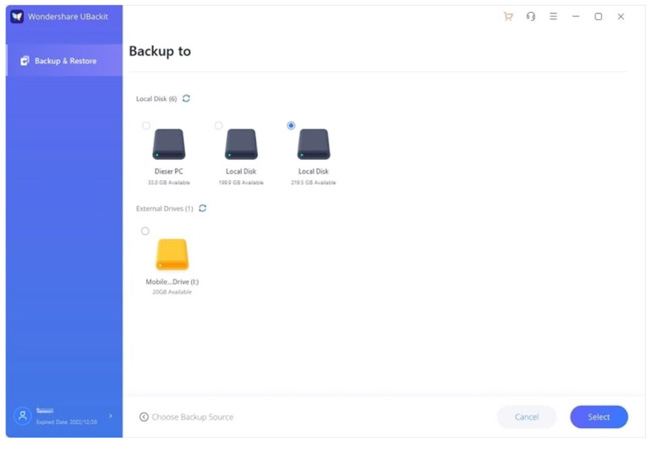This screenshot has height=450, width=650.
Task: Click the 219.5 GB Local Disk icon
Action: tap(313, 145)
